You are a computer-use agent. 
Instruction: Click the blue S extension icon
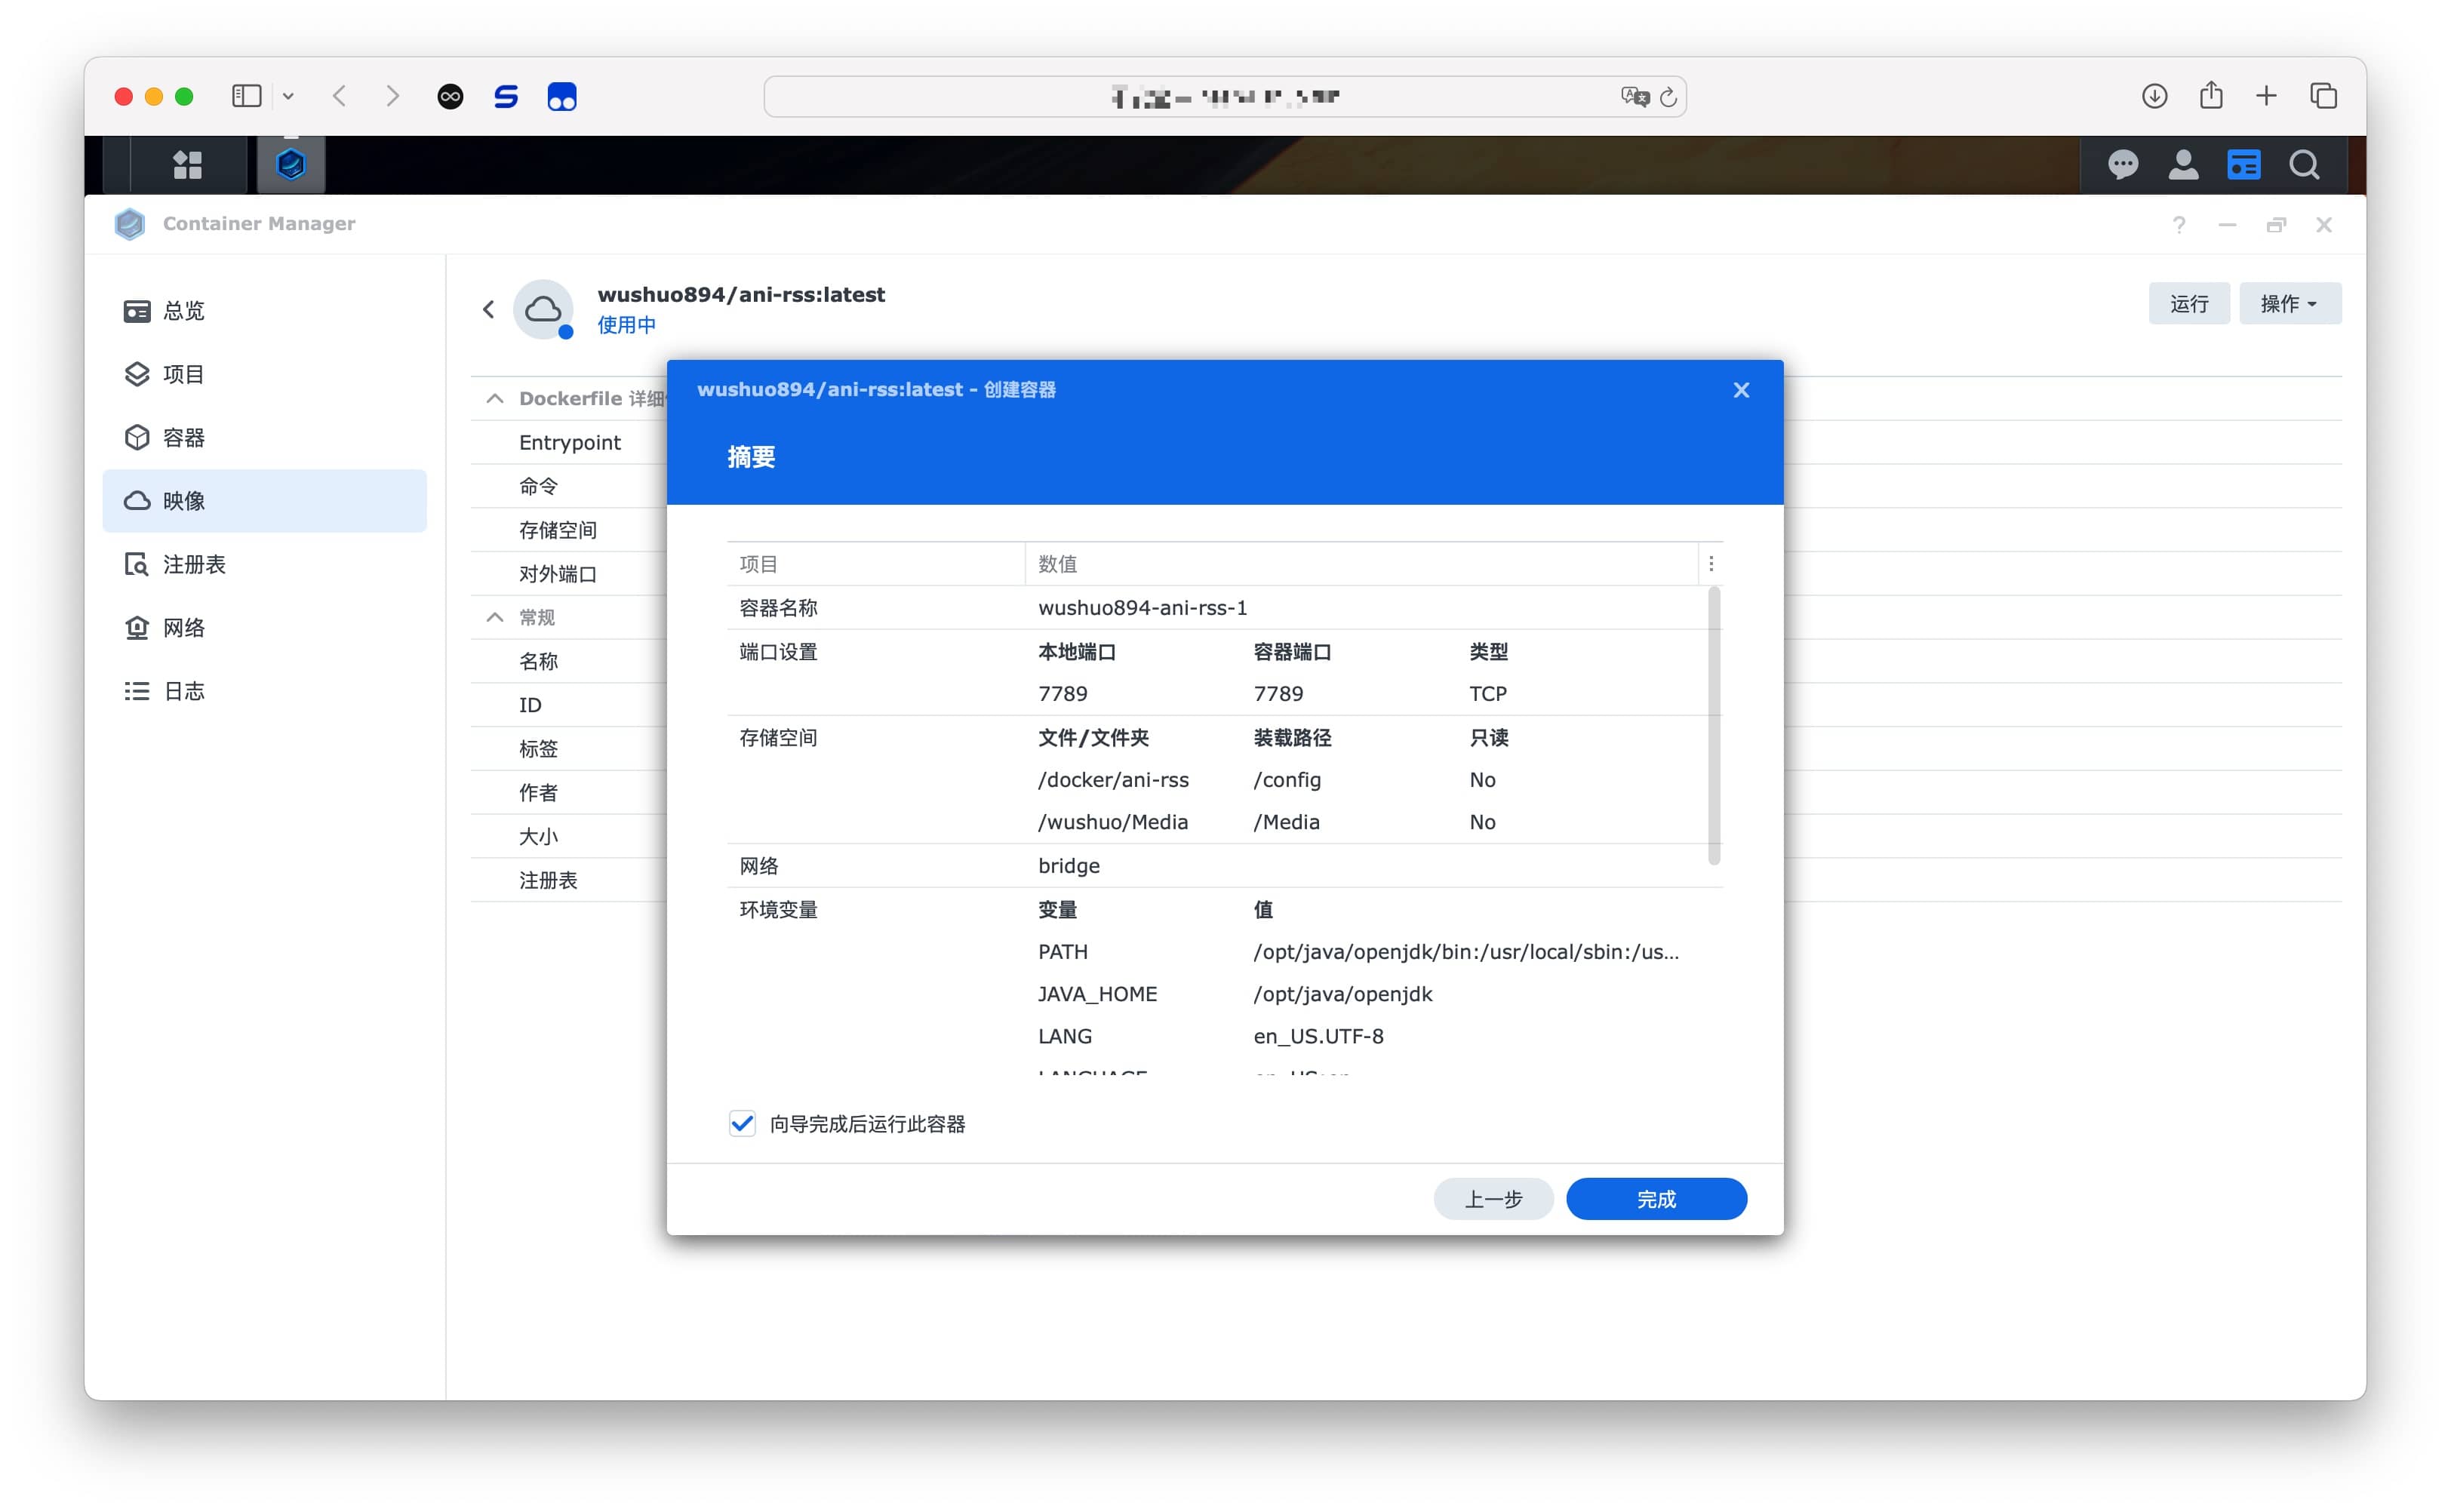pos(506,97)
